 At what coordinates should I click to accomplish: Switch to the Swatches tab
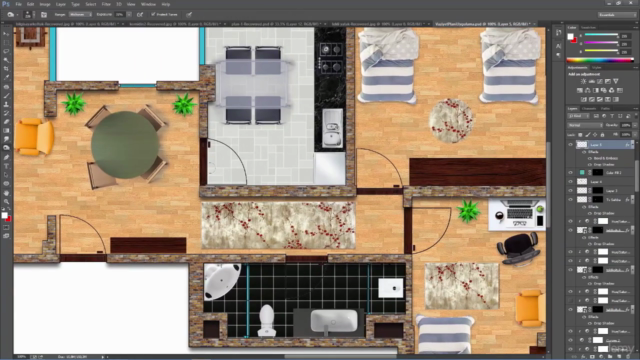coord(588,28)
